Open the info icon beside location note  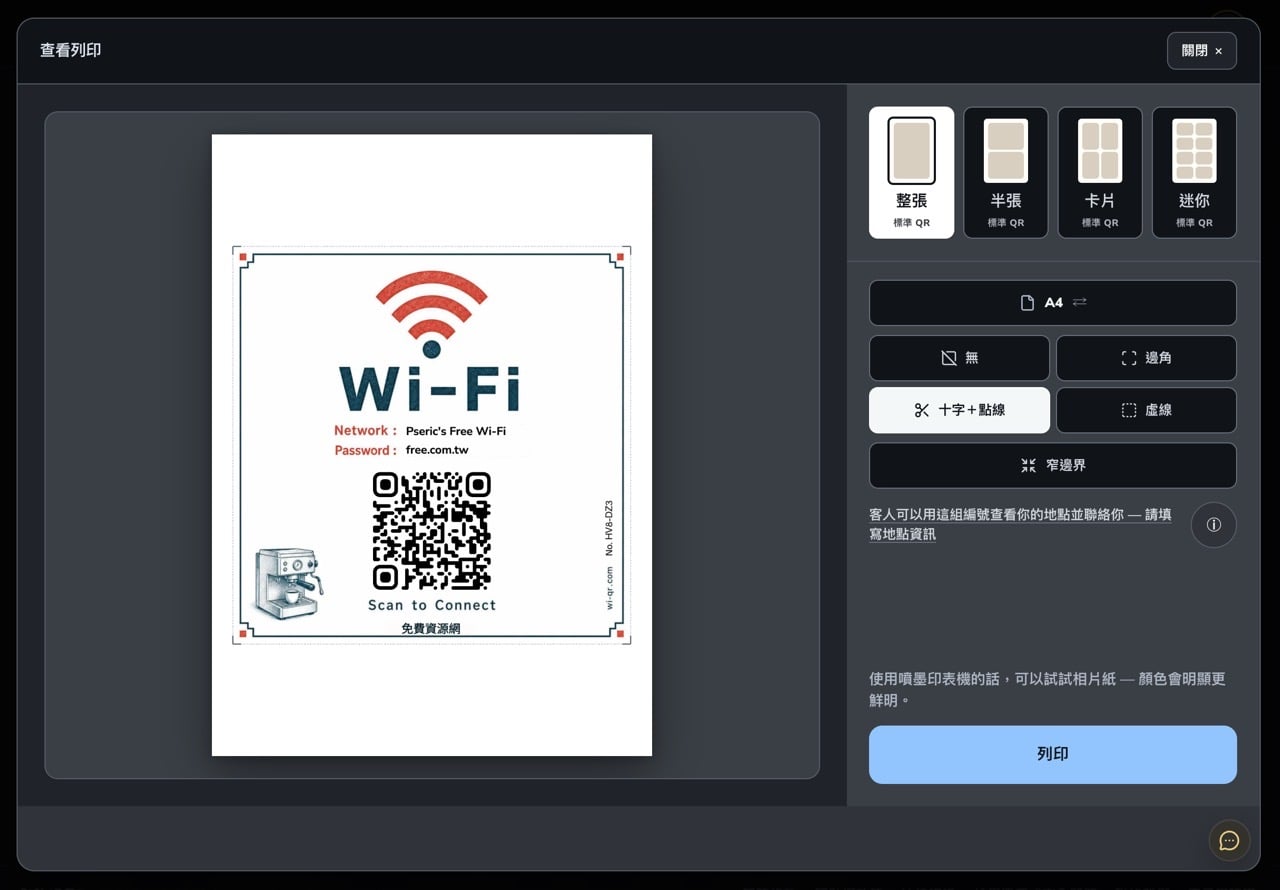pyautogui.click(x=1214, y=525)
